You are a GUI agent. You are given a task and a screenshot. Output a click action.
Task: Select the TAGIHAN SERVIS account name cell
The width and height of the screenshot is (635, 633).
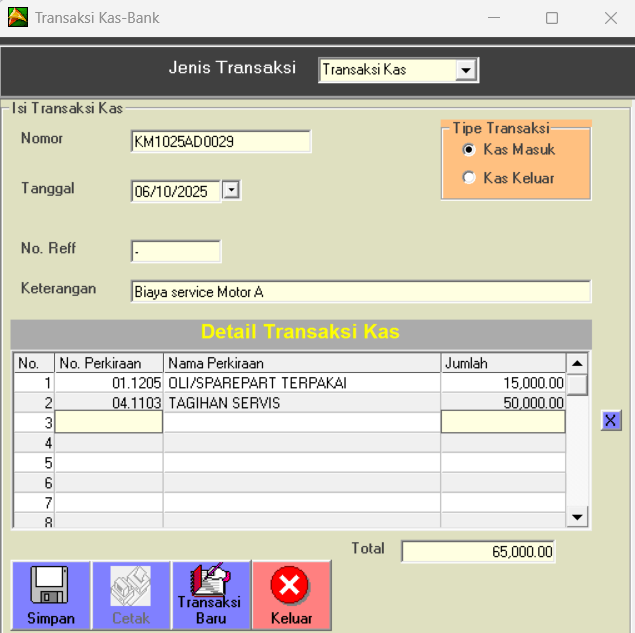[x=302, y=403]
